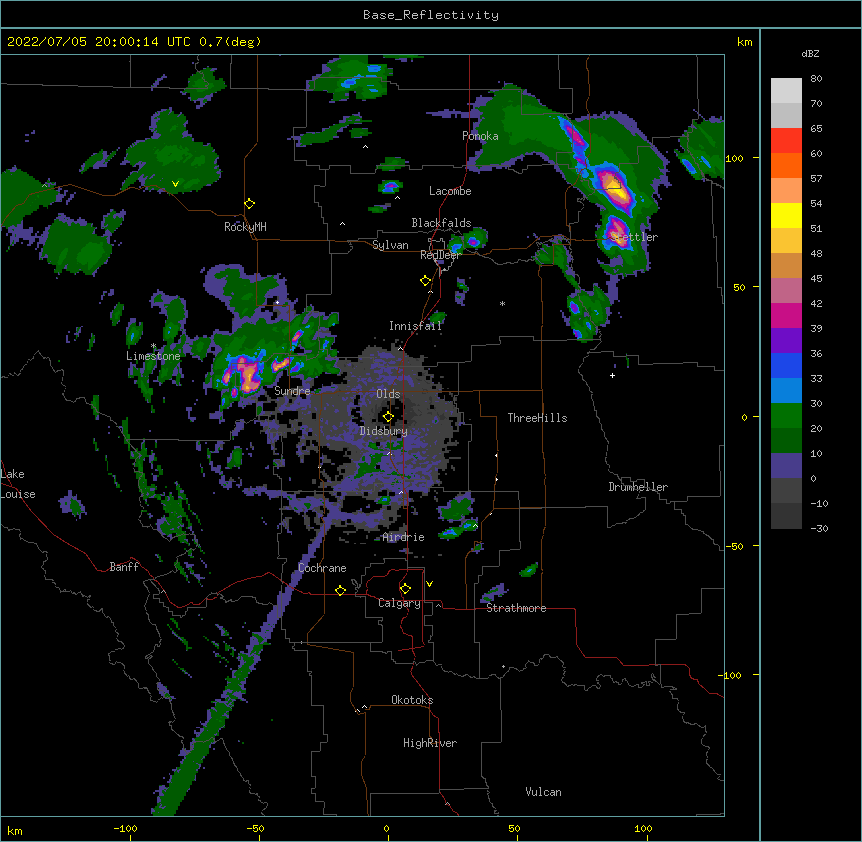
Task: Click the light blue 33 dBZ legend swatch
Action: (786, 391)
